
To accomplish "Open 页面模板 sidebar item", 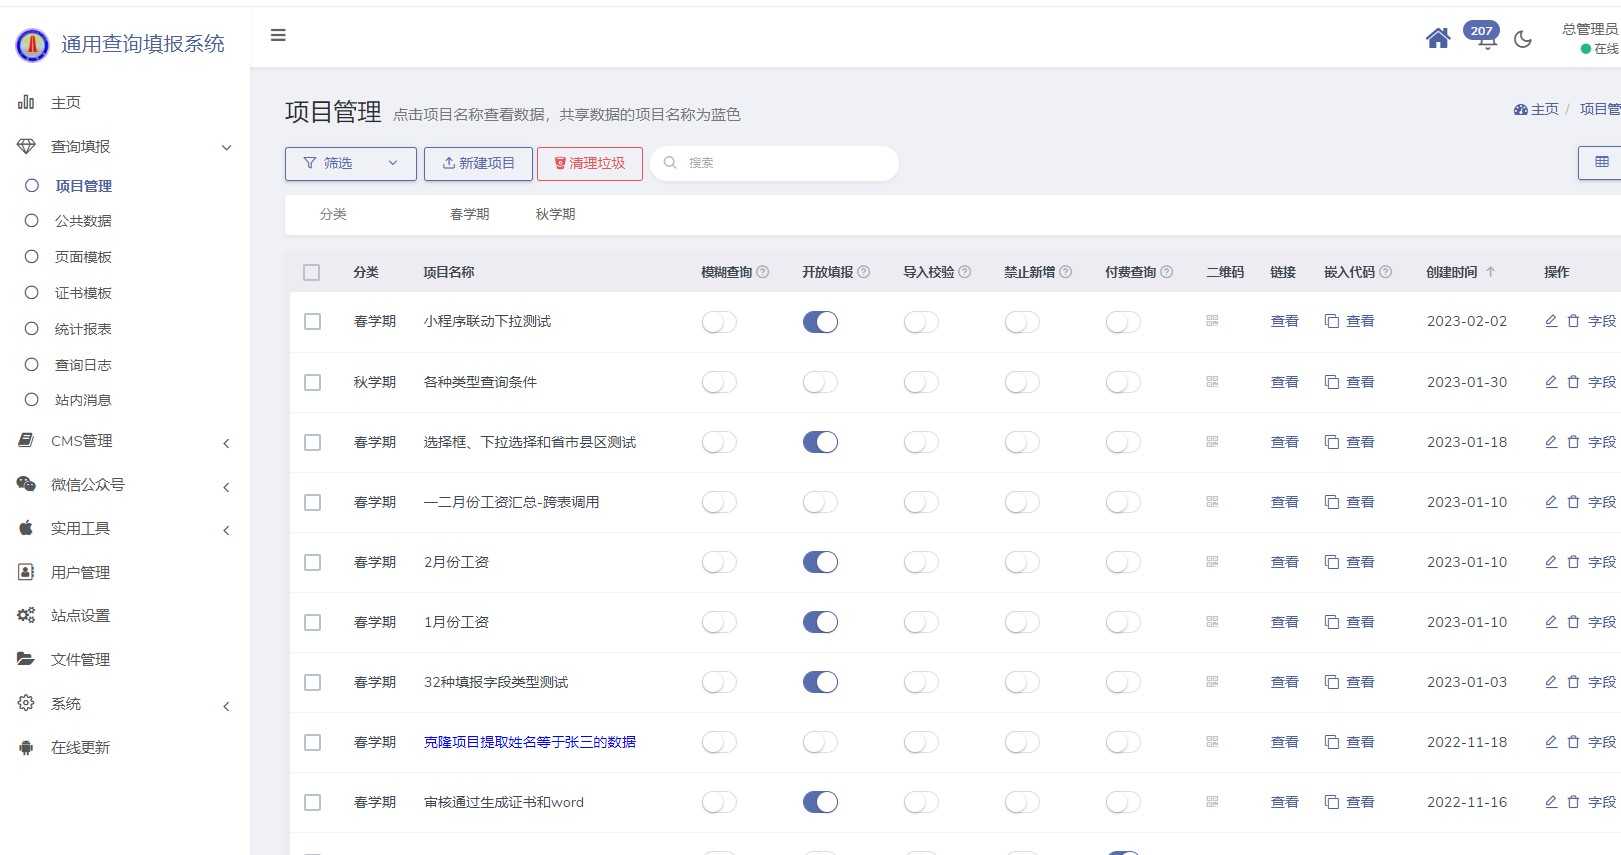I will coord(83,257).
